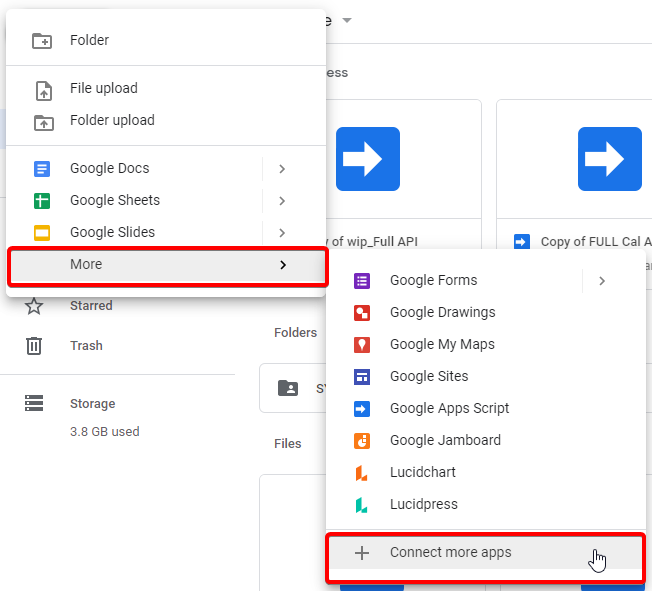
Task: Open the My Drive dropdown arrow
Action: coord(347,20)
